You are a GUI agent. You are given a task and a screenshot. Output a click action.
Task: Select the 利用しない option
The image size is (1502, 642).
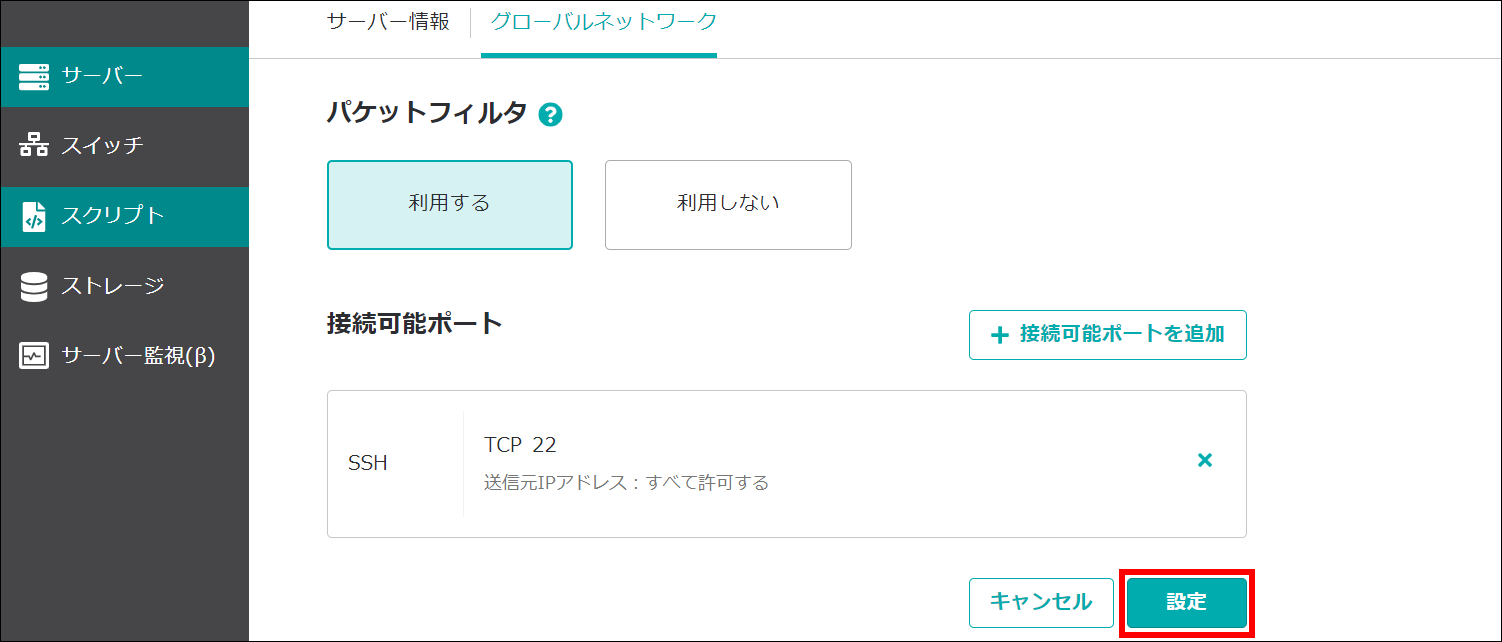point(727,204)
